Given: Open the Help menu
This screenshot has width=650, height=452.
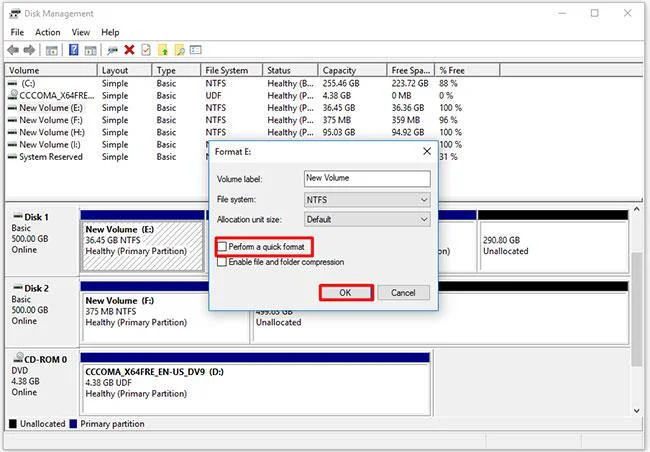Looking at the screenshot, I should tap(110, 32).
